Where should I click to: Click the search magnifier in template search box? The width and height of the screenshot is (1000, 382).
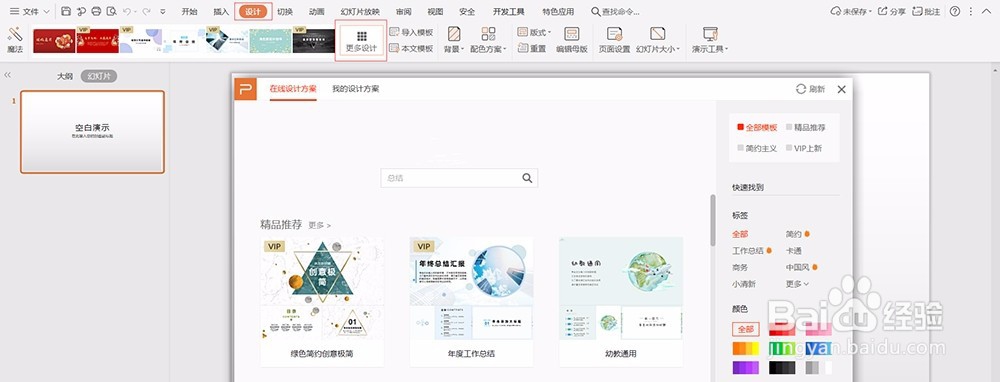(x=527, y=178)
